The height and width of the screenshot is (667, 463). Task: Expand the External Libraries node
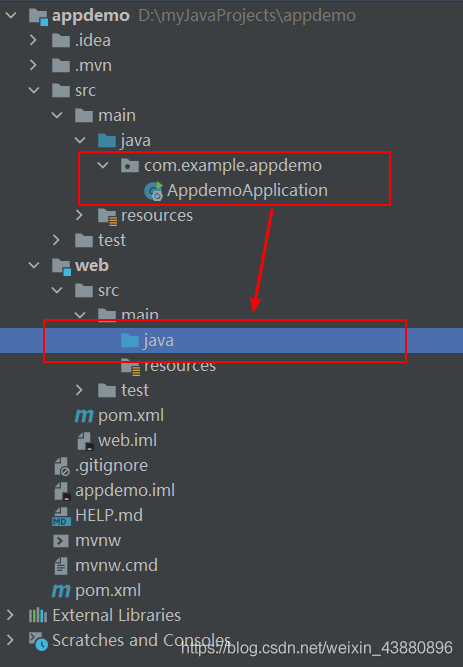point(10,615)
